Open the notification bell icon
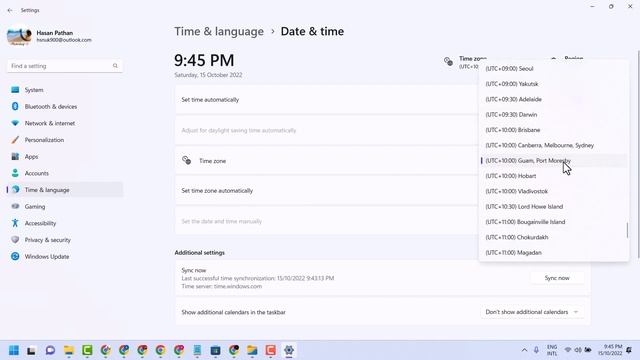The width and height of the screenshot is (640, 360). click(x=629, y=350)
